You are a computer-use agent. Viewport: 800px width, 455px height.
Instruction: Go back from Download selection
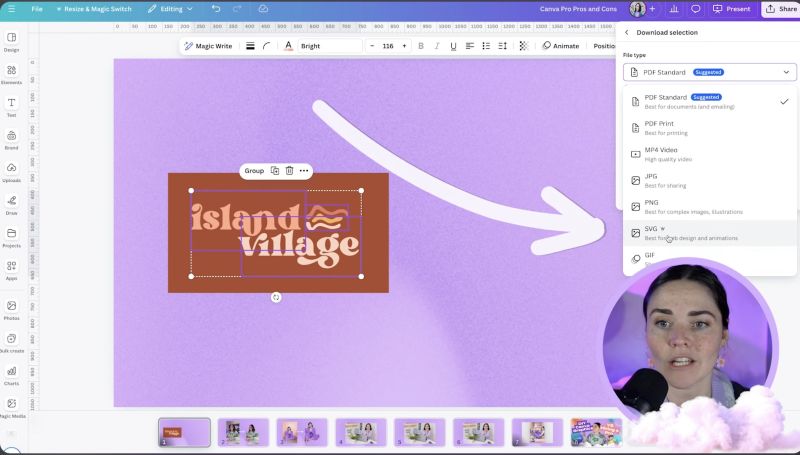point(627,32)
